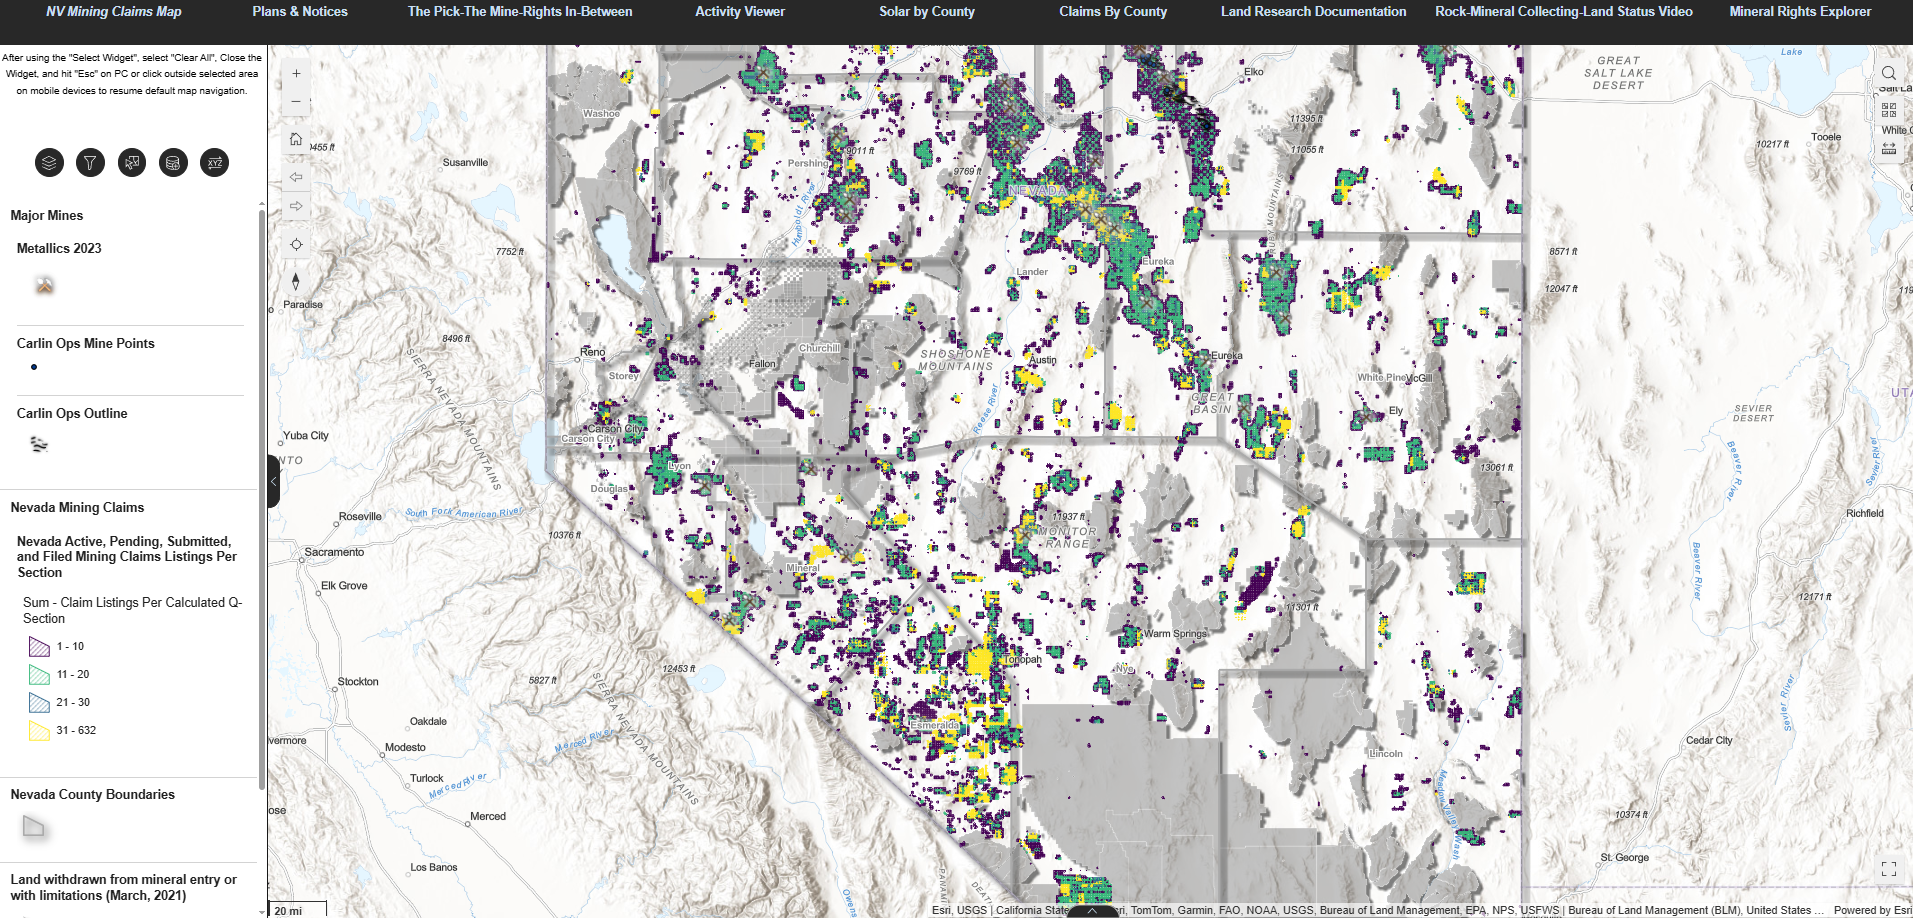This screenshot has height=918, width=1913.
Task: Open the XYZ coordinate conversion widget
Action: [215, 162]
